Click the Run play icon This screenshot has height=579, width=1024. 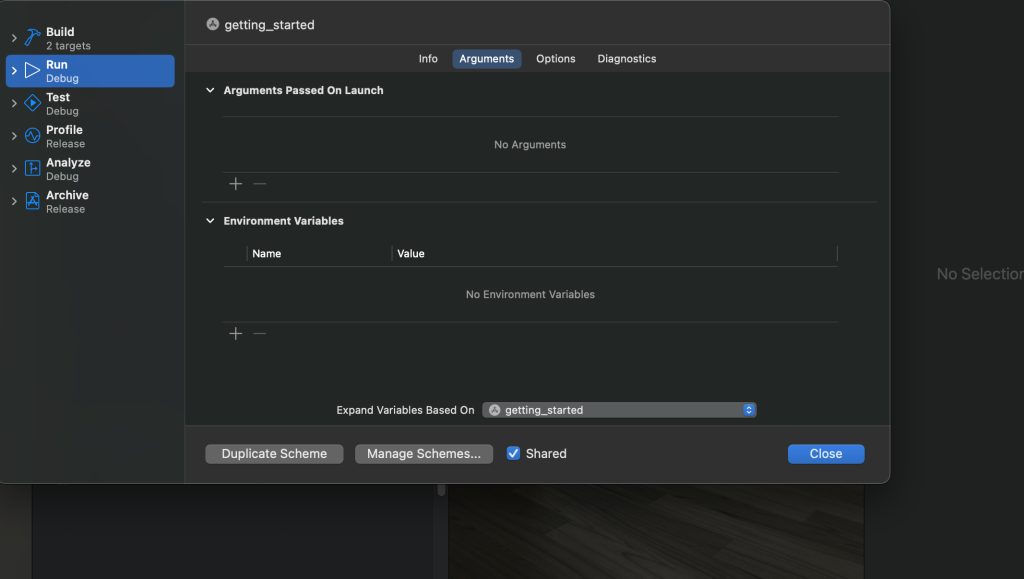(x=32, y=70)
